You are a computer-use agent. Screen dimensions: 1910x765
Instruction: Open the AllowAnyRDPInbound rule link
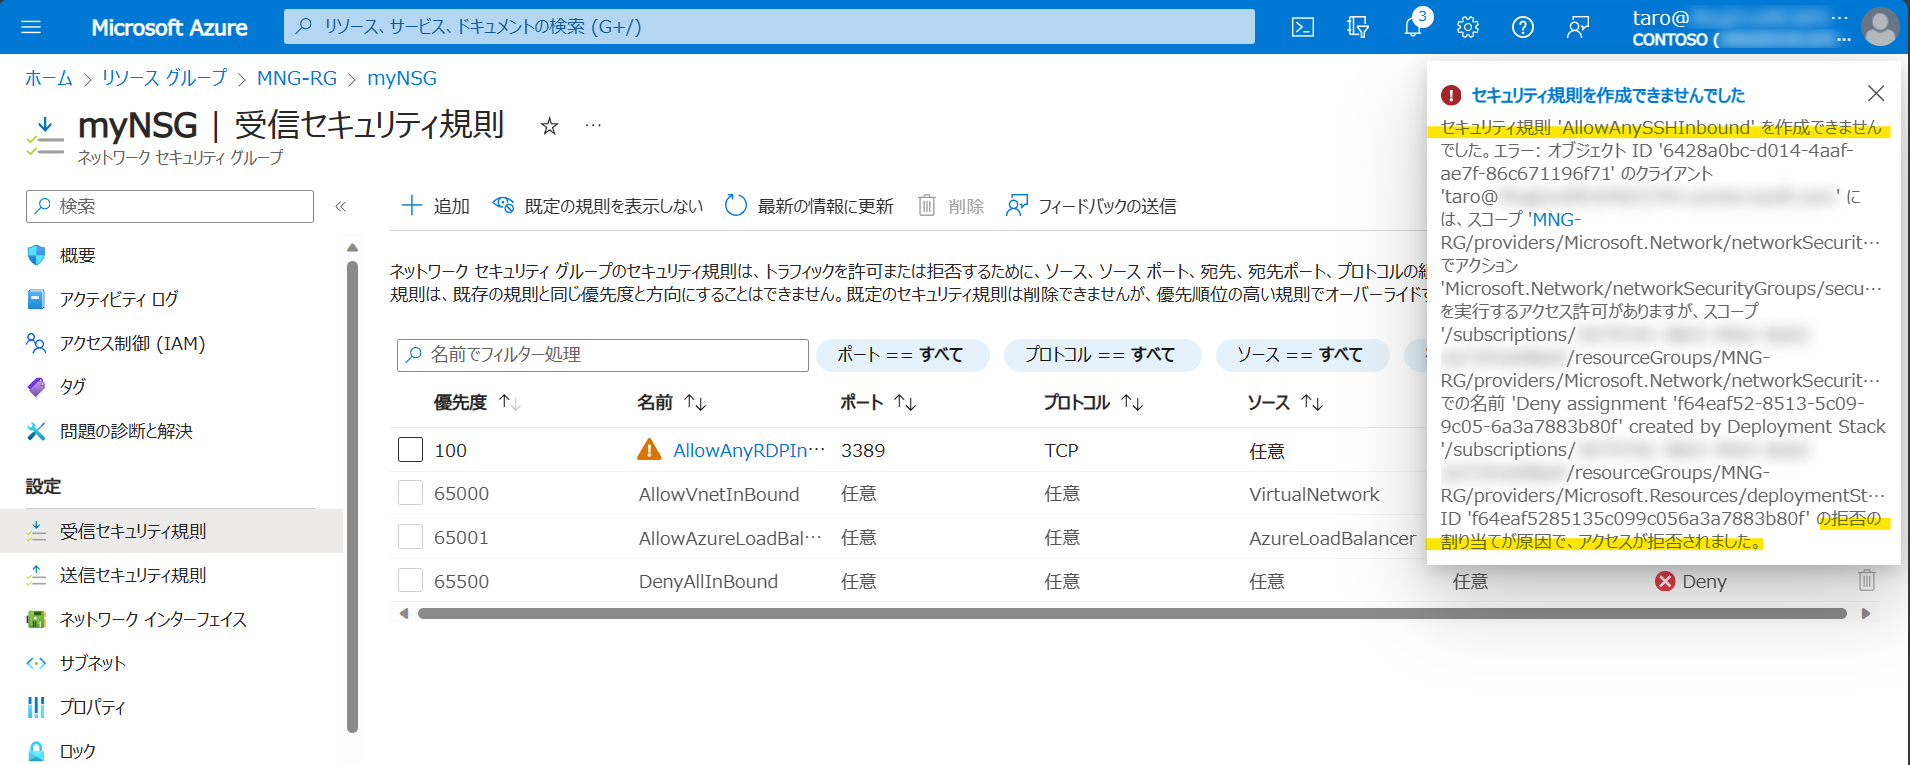point(749,450)
